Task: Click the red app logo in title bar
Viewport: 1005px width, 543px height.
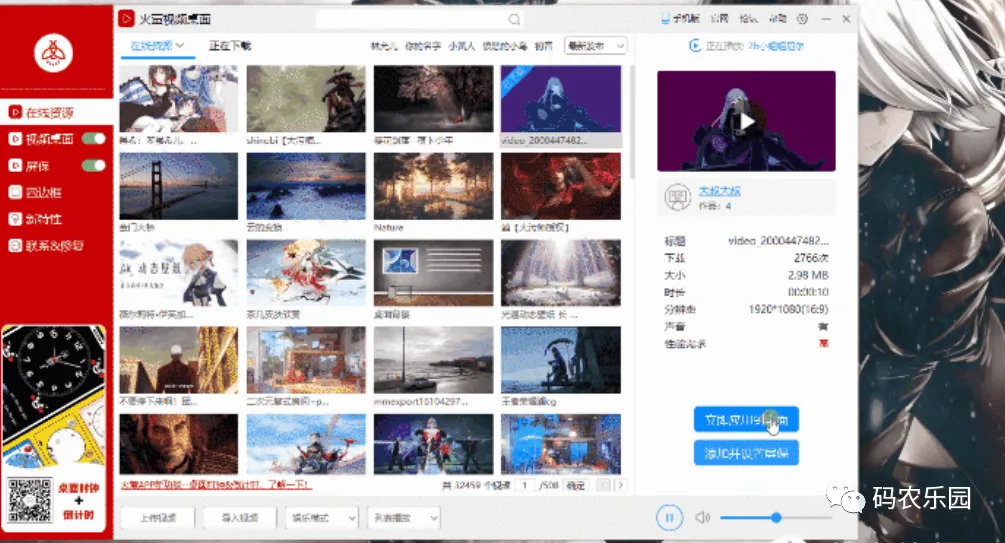Action: click(126, 19)
